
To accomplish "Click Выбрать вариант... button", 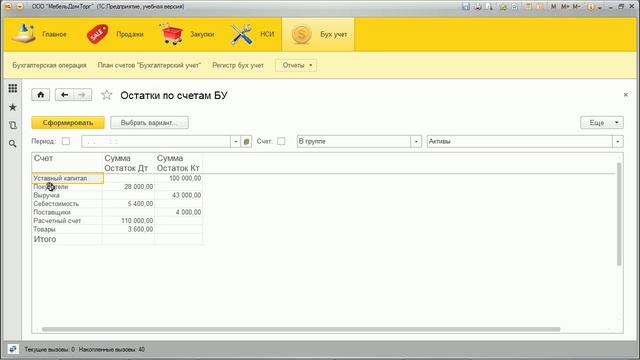I will 149,122.
